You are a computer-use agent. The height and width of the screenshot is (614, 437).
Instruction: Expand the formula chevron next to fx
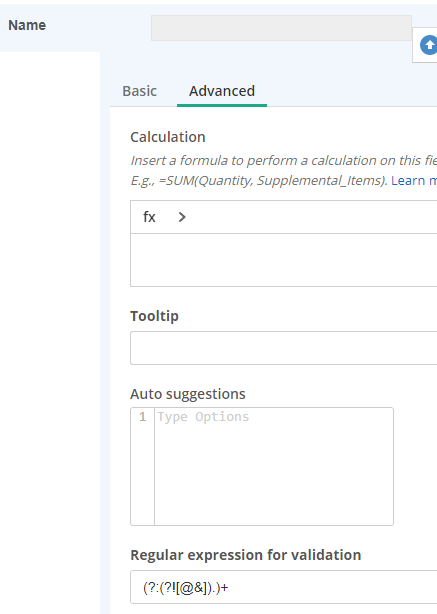point(182,217)
